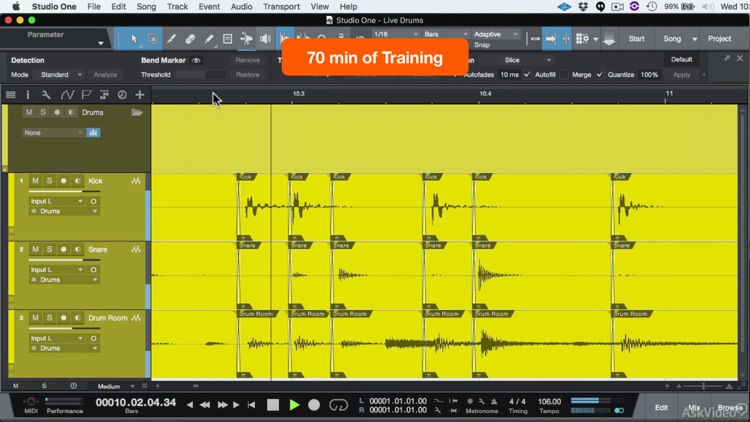Add a new track plus icon
This screenshot has width=750, height=422.
(x=140, y=95)
